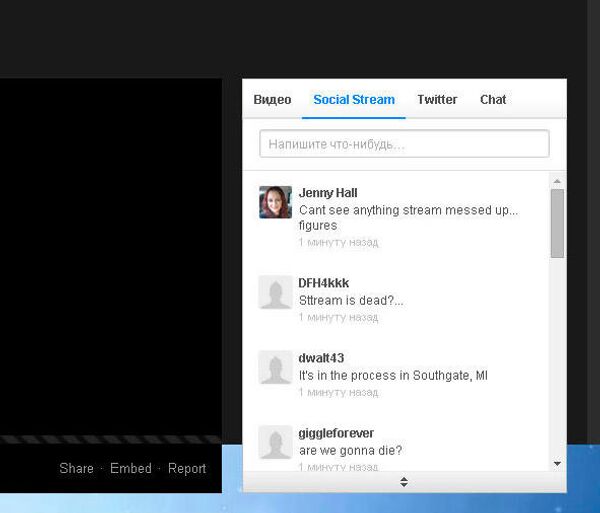Click the Embed link under the video
Image resolution: width=600 pixels, height=513 pixels.
coord(131,468)
